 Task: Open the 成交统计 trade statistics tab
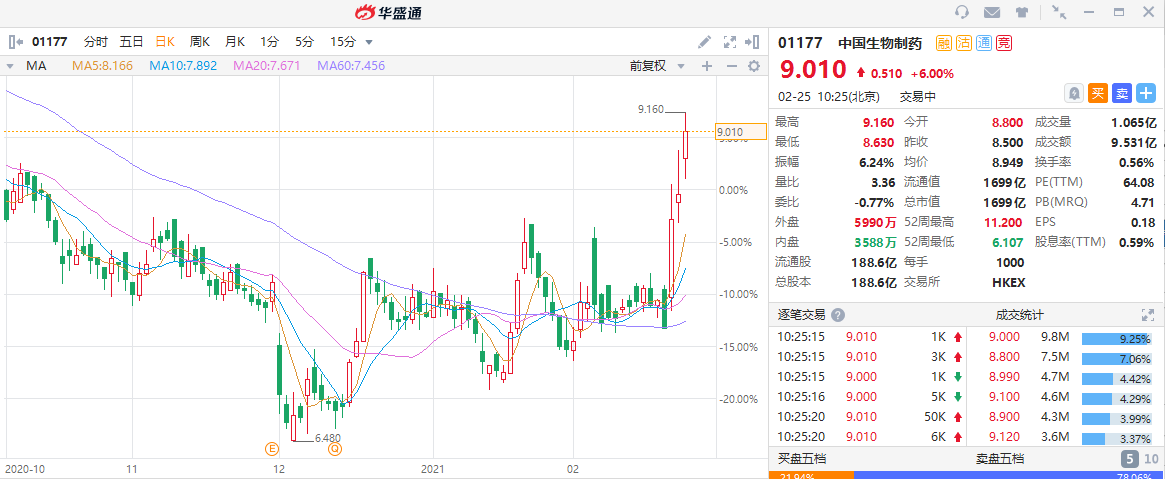(1020, 315)
